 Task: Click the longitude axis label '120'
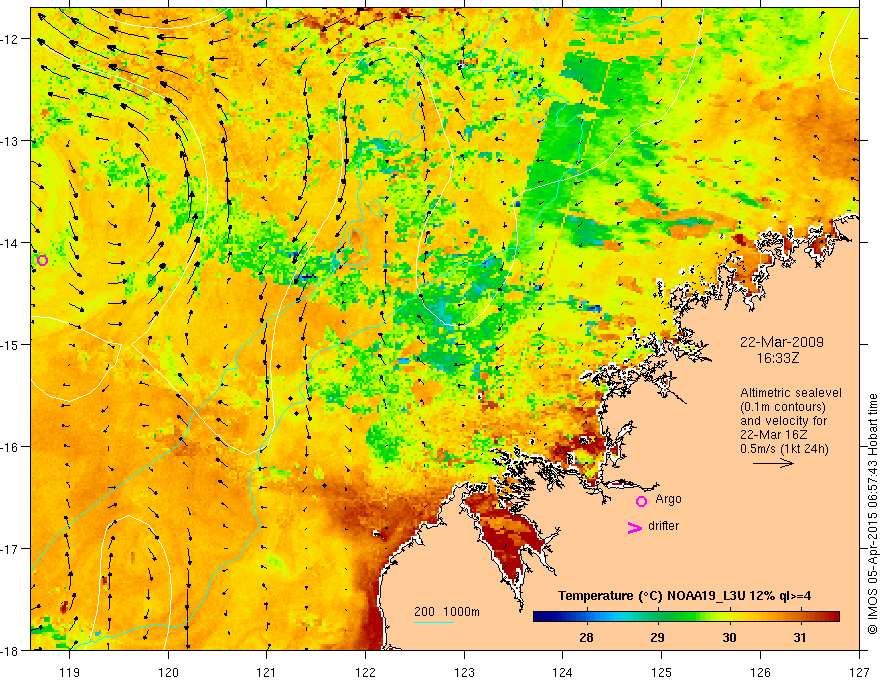[168, 672]
